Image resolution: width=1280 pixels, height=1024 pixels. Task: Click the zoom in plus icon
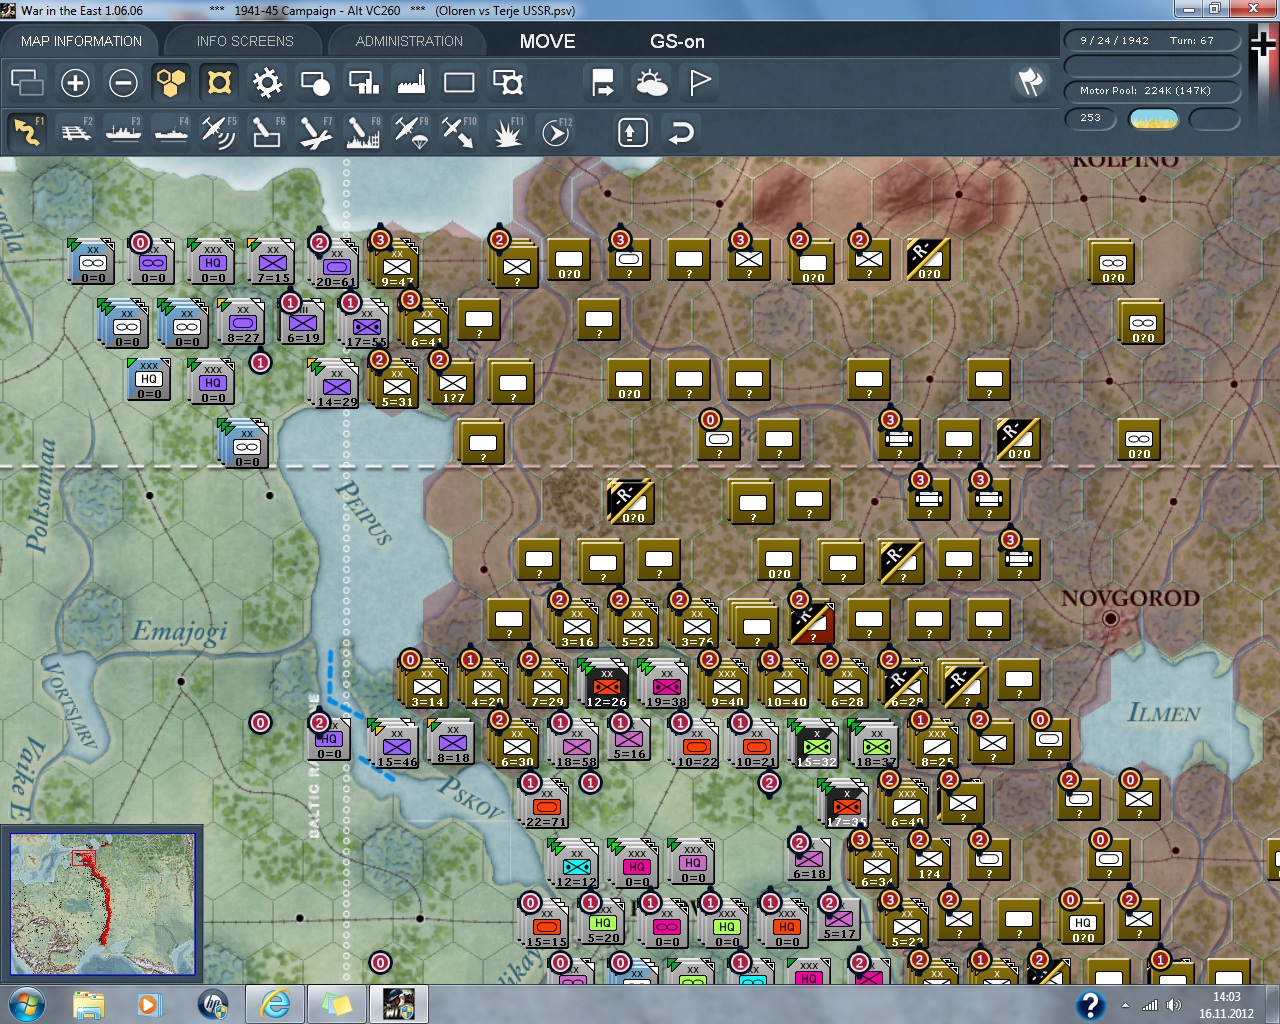pos(75,83)
